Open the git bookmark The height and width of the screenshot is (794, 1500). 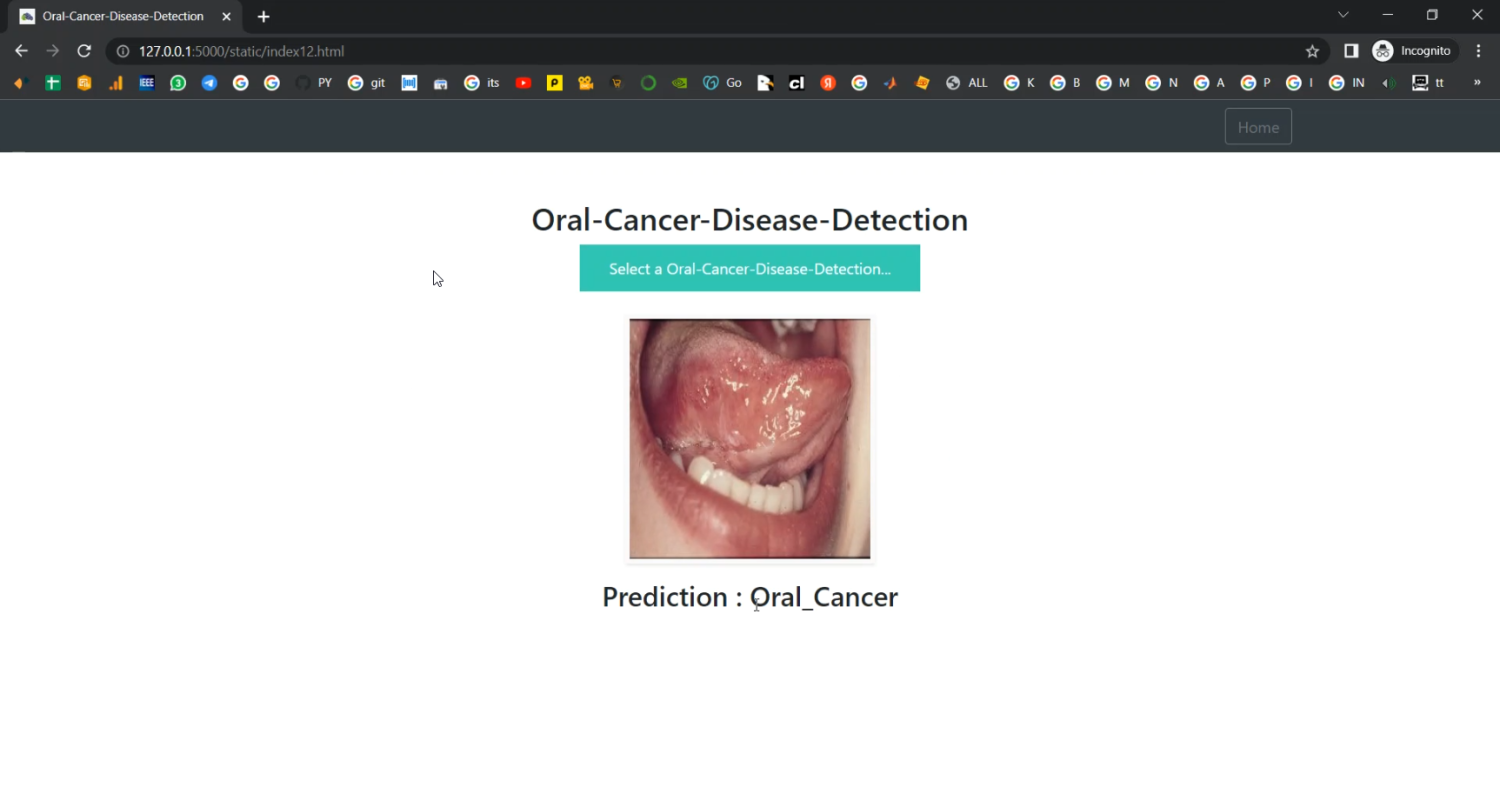[x=366, y=83]
